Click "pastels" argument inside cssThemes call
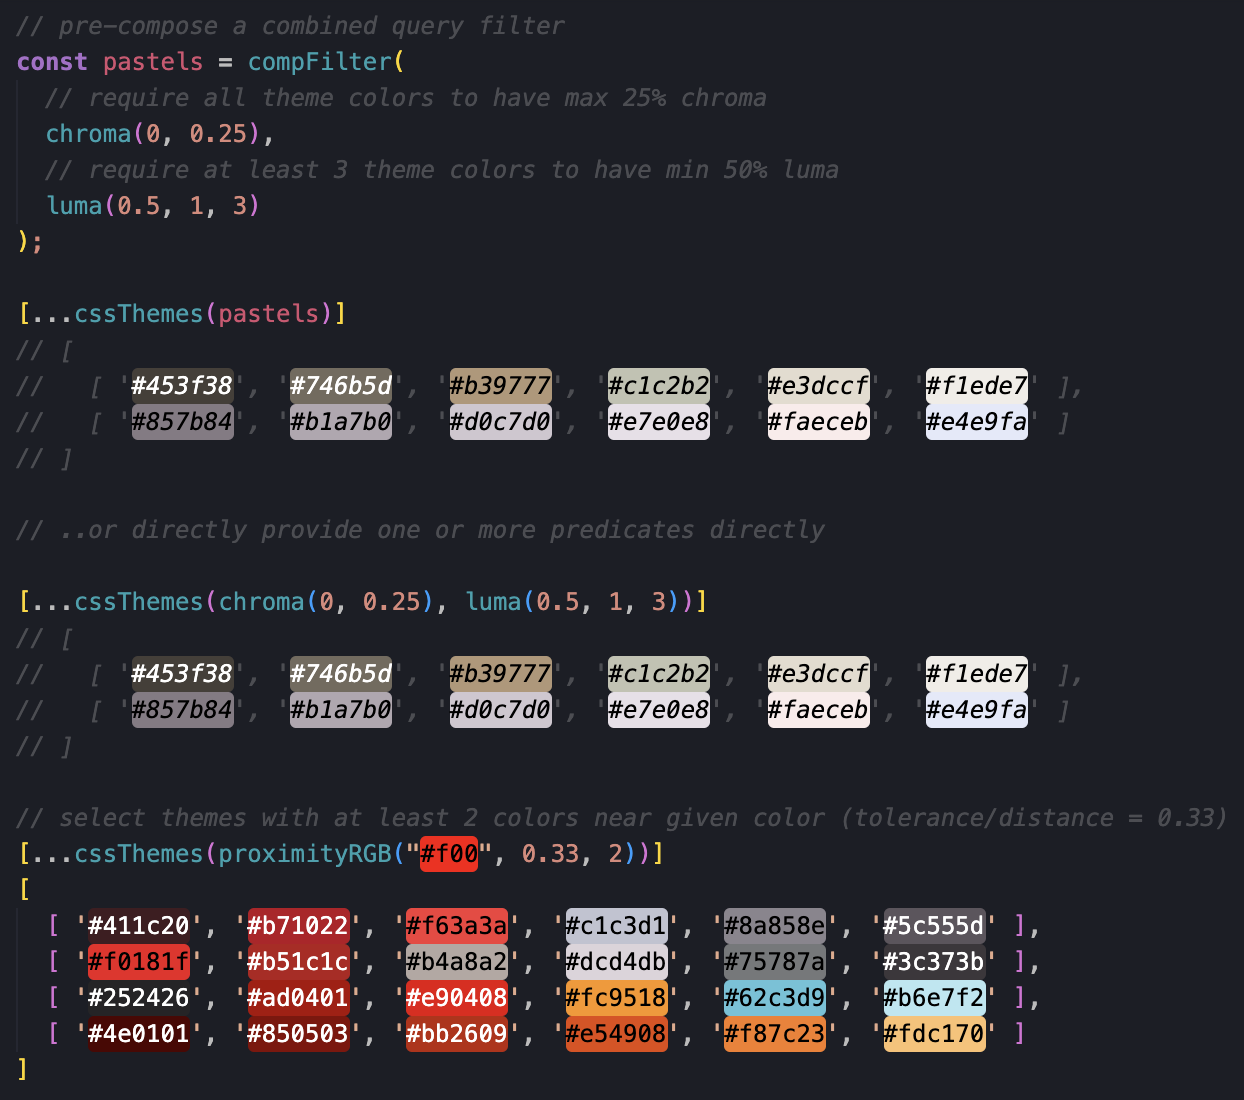 268,314
